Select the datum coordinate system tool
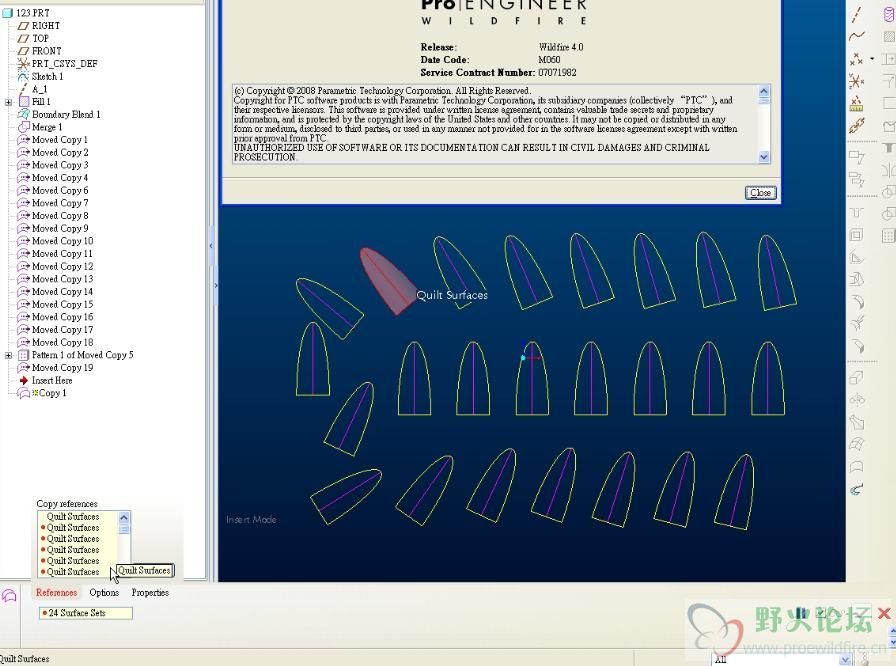 (x=856, y=82)
